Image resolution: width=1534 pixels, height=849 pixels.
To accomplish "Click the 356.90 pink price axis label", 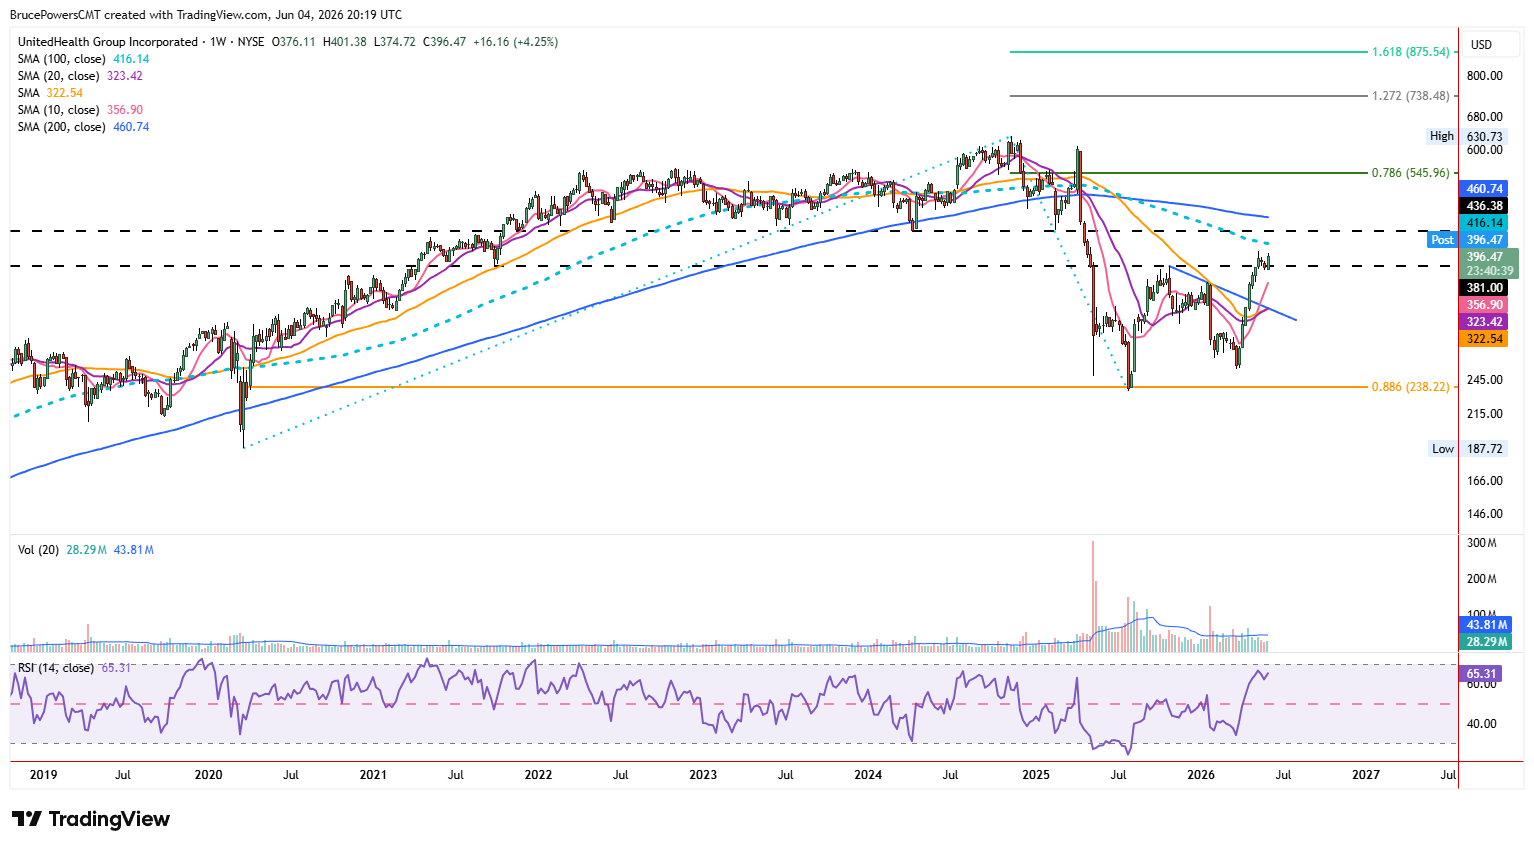I will [x=1485, y=305].
